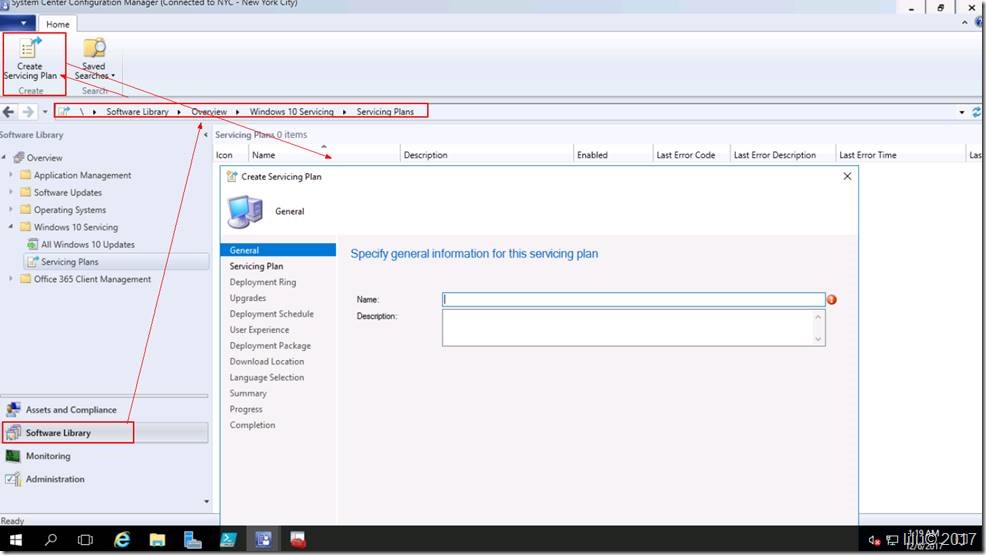The height and width of the screenshot is (555, 986).
Task: Click the Windows 10 Servicing breadcrumb
Action: [291, 111]
